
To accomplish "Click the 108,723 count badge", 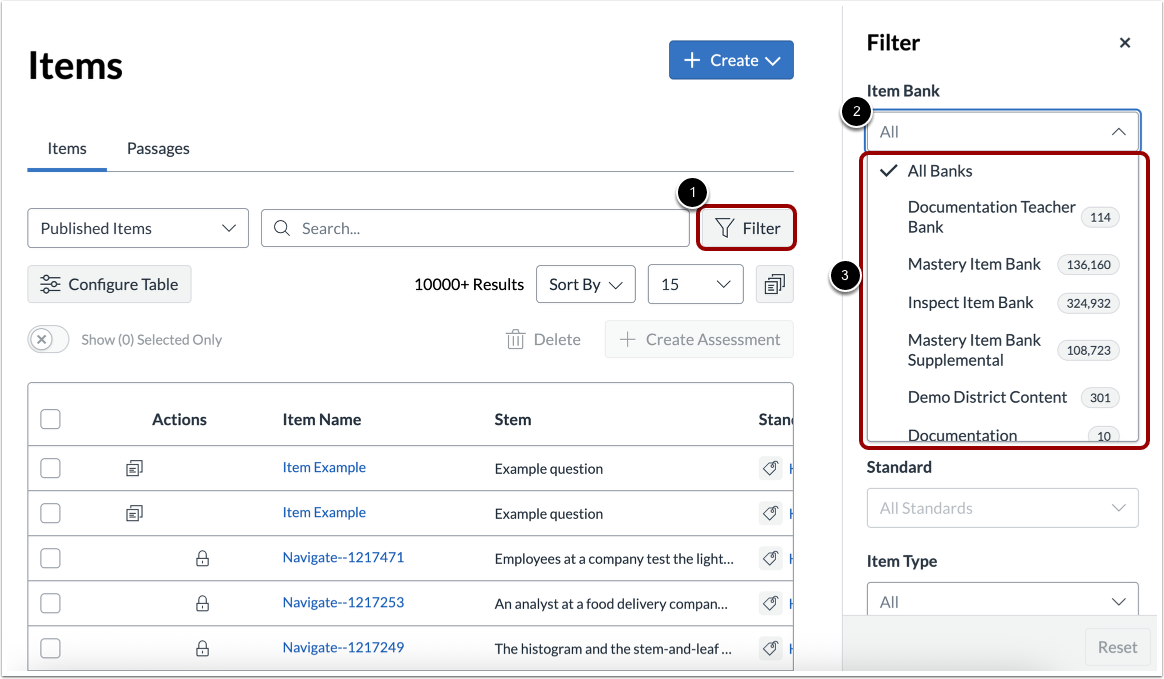I will (1088, 350).
